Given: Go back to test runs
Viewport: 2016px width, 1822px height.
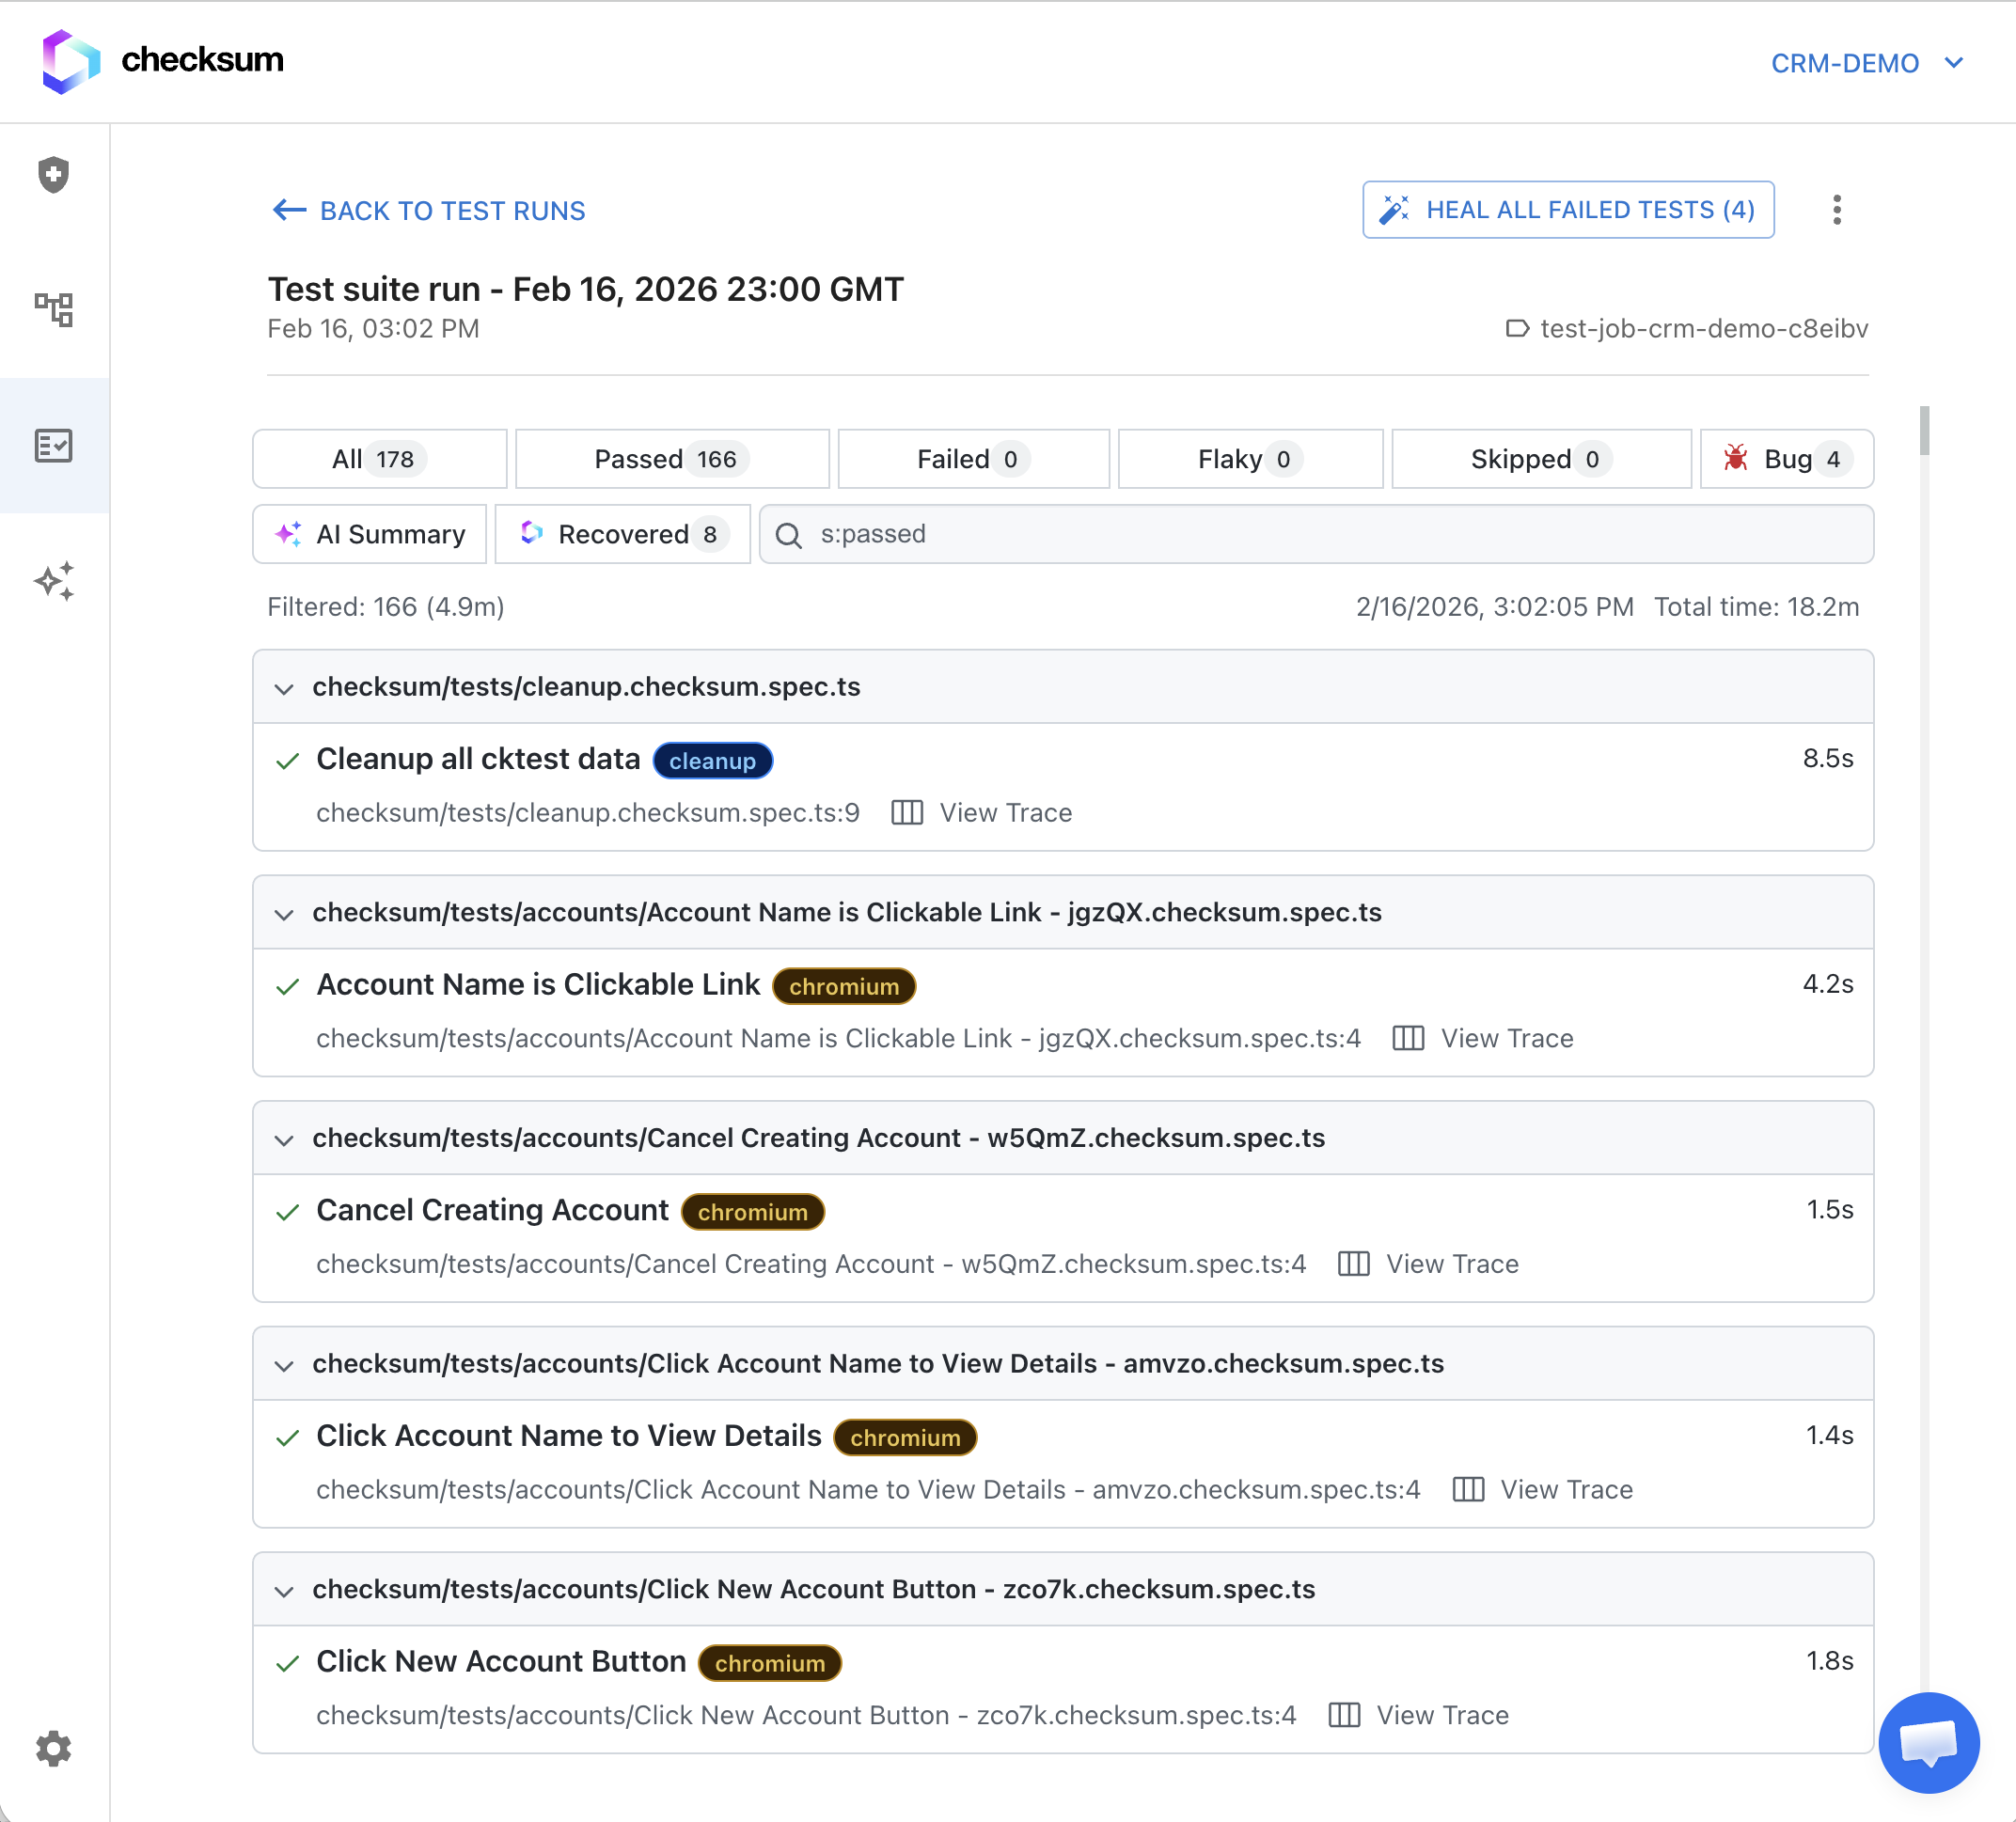Looking at the screenshot, I should 428,211.
